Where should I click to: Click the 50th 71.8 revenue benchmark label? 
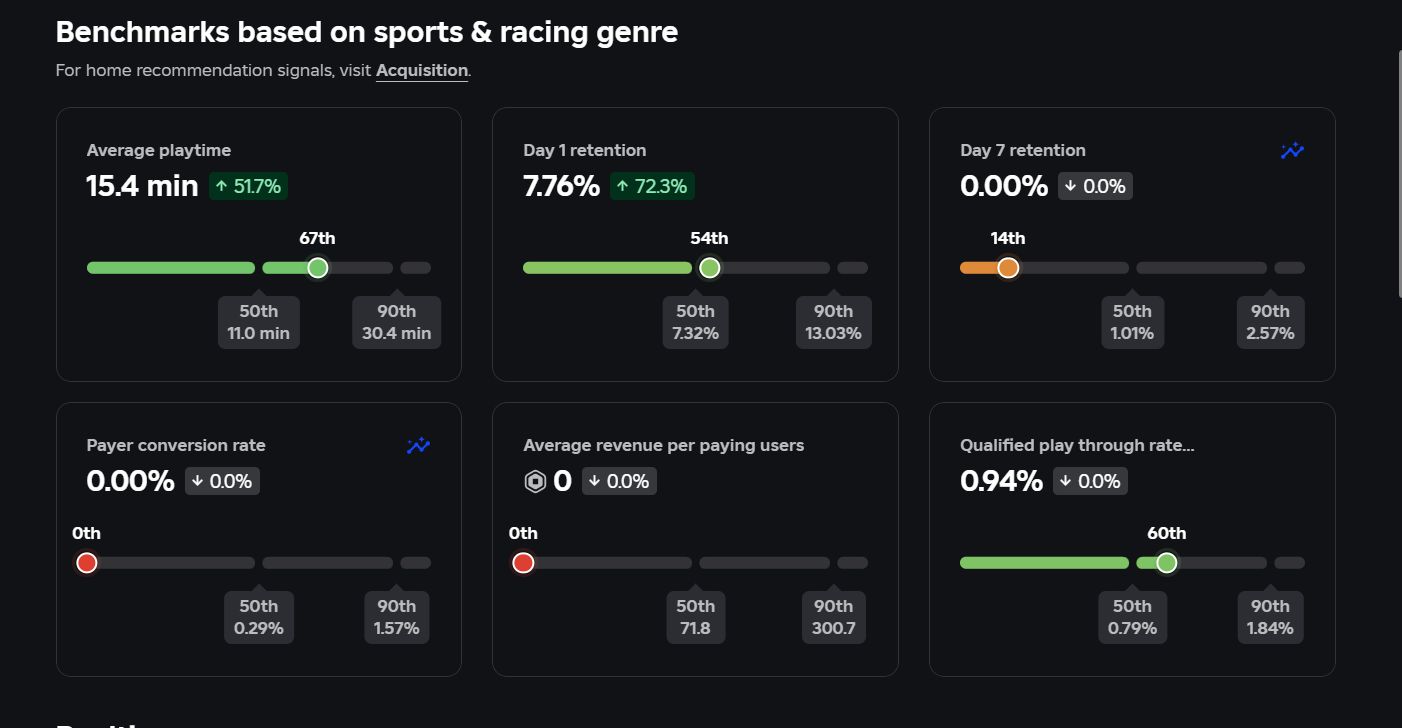[695, 617]
